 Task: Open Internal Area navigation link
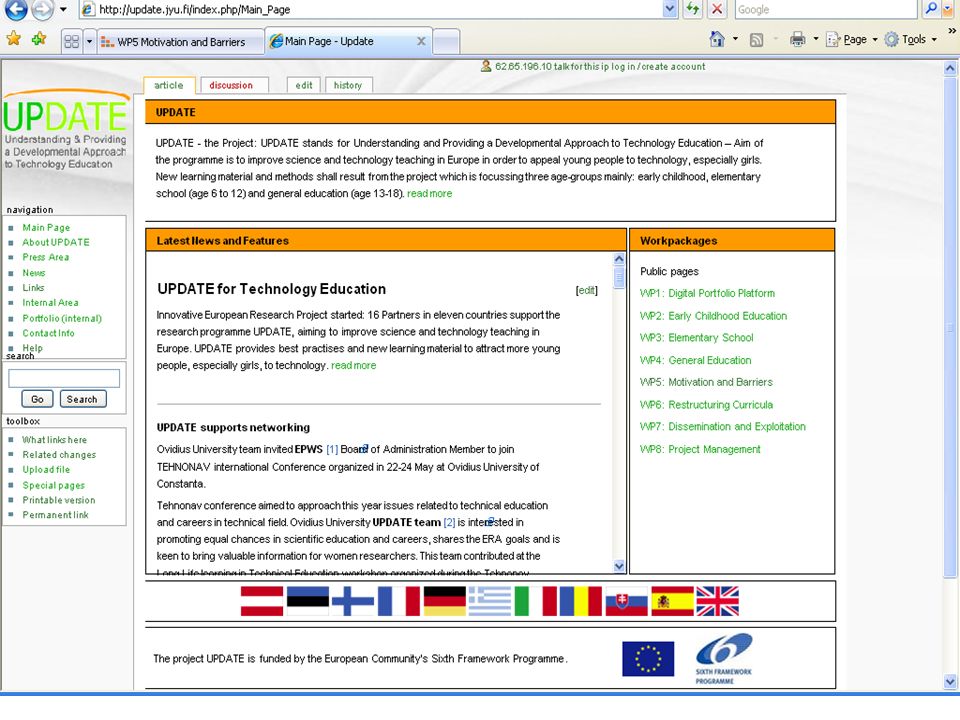click(x=50, y=302)
